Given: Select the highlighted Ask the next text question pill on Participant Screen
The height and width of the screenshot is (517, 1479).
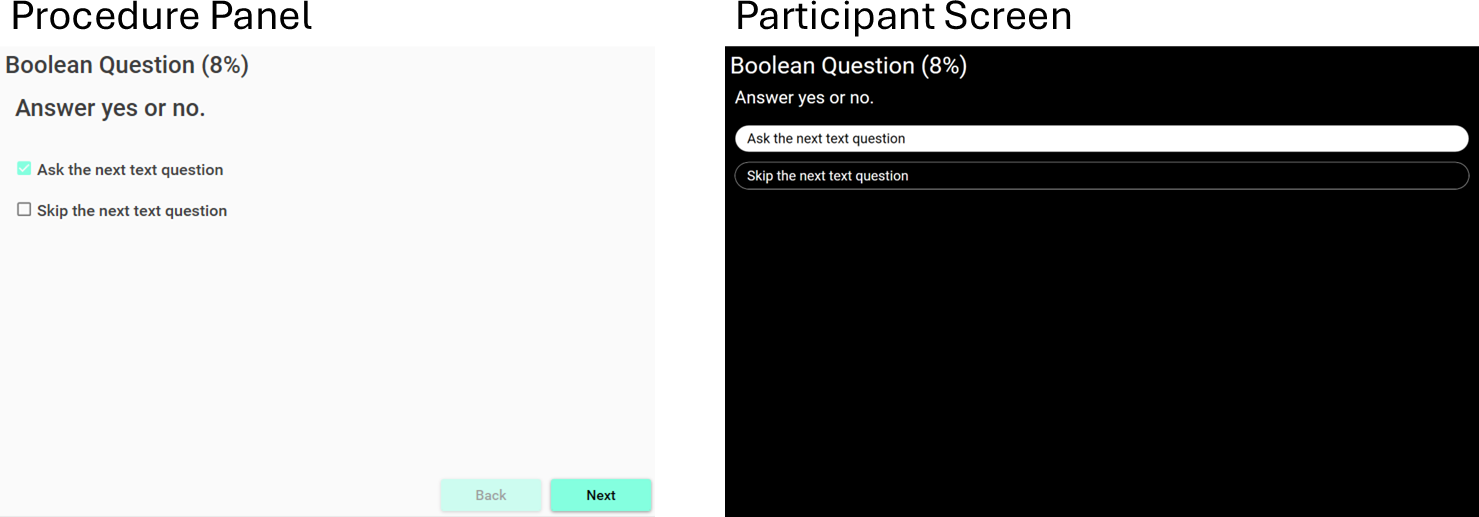Looking at the screenshot, I should pos(1102,138).
